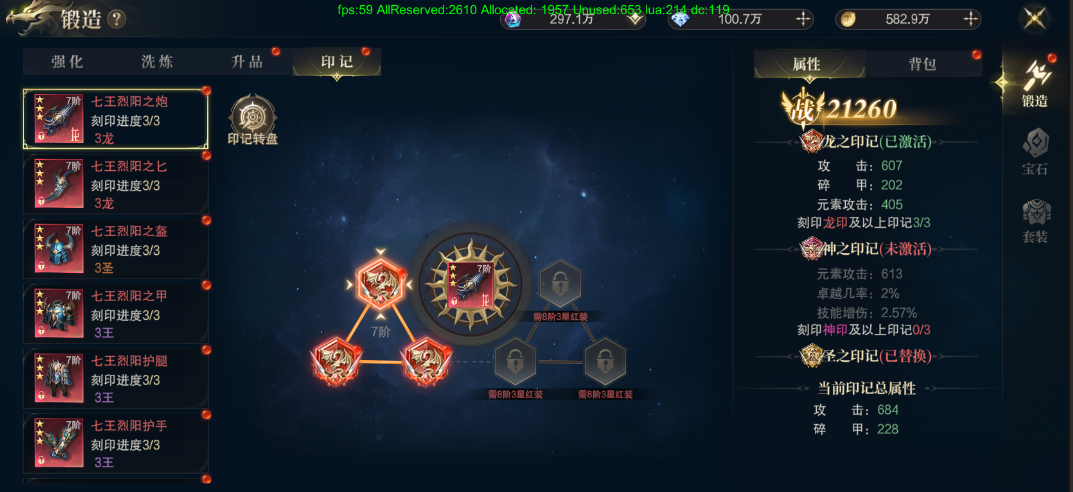
Task: Select 七王烈阳之盔 helmet entry
Action: 116,249
